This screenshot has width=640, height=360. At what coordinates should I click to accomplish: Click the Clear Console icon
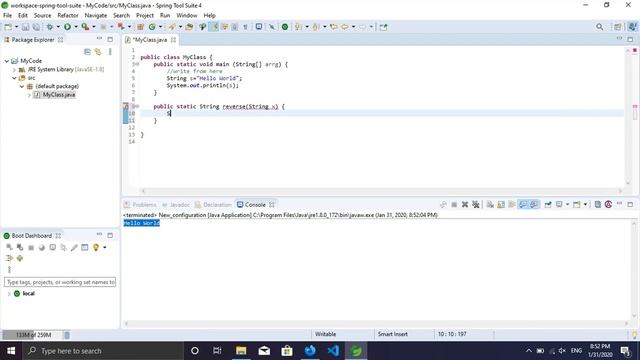point(490,204)
